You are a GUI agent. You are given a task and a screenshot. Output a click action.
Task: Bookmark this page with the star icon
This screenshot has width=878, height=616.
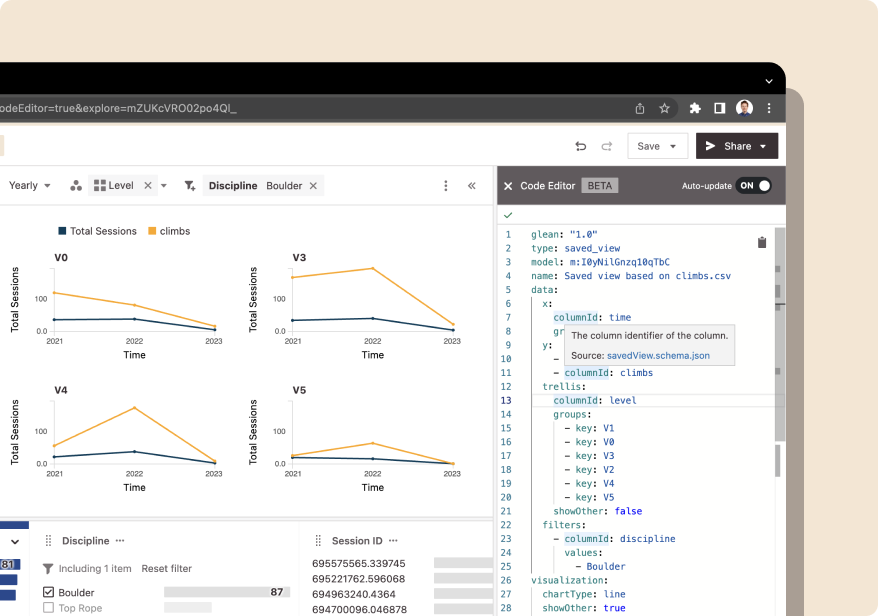coord(664,108)
